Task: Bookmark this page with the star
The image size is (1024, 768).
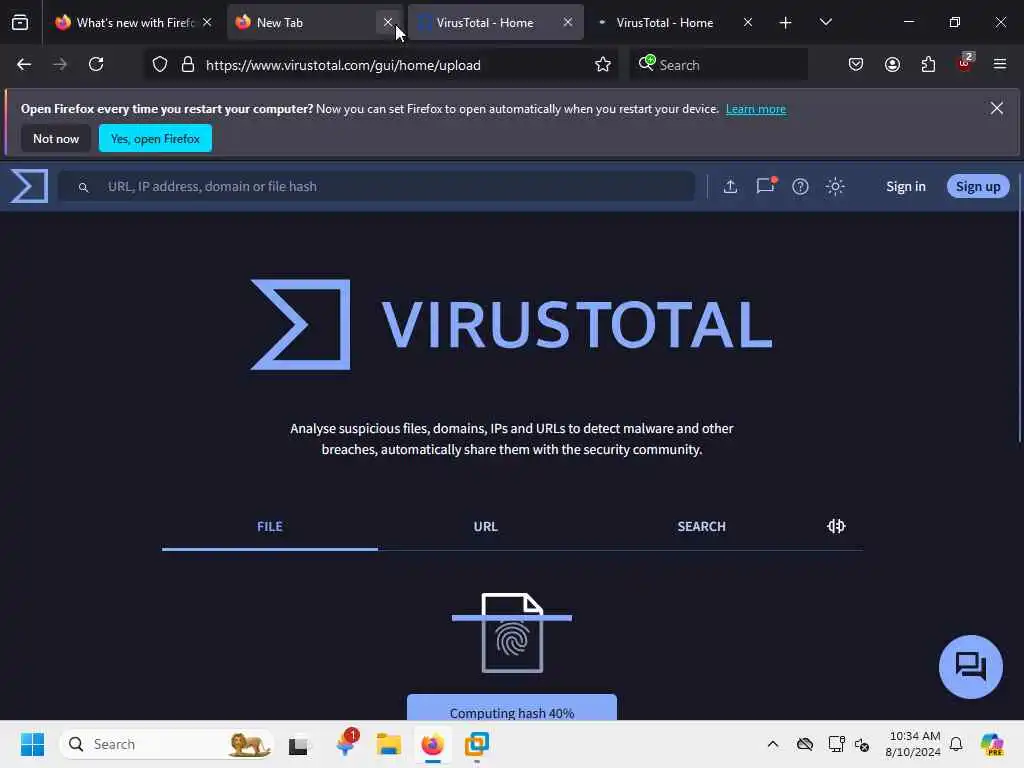Action: [603, 65]
